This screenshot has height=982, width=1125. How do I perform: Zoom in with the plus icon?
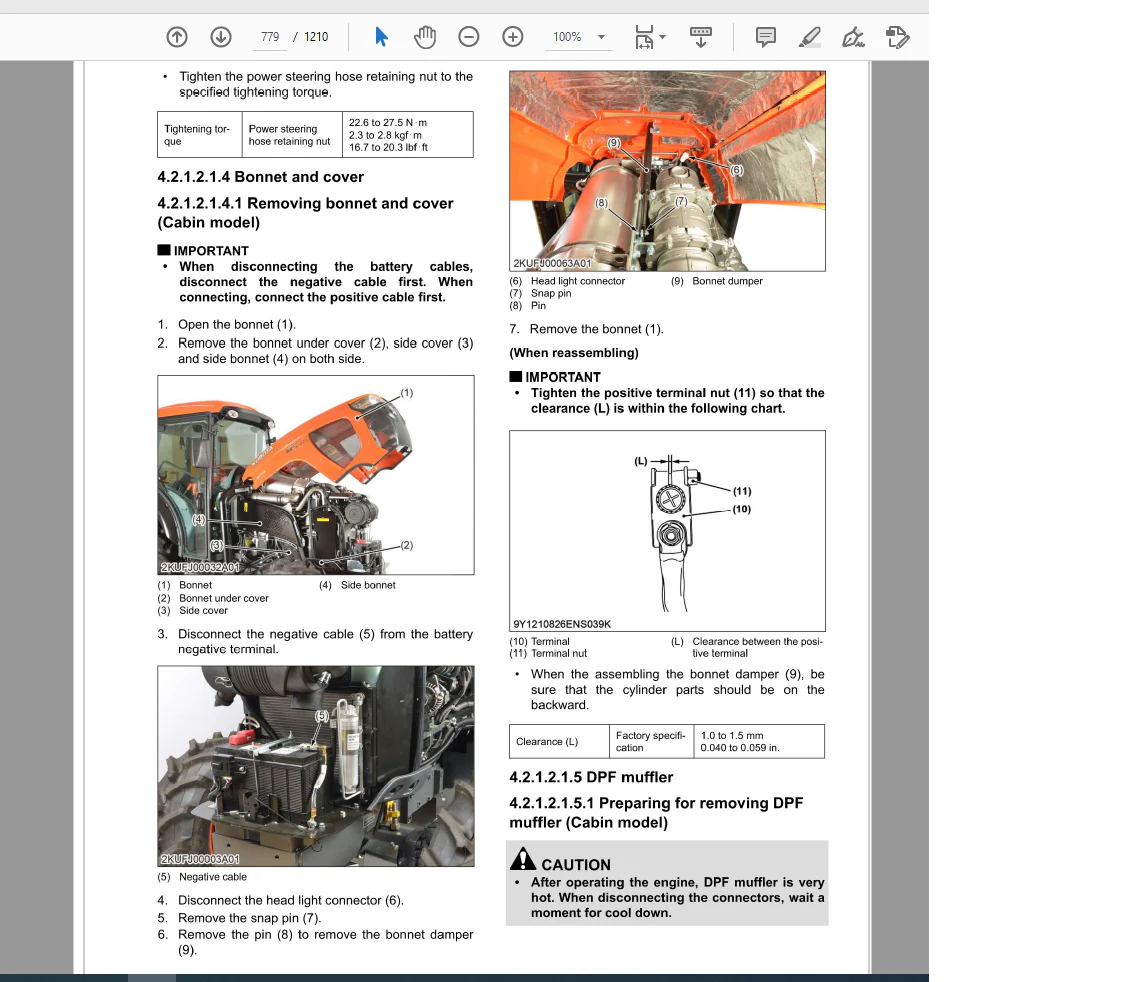pos(512,37)
